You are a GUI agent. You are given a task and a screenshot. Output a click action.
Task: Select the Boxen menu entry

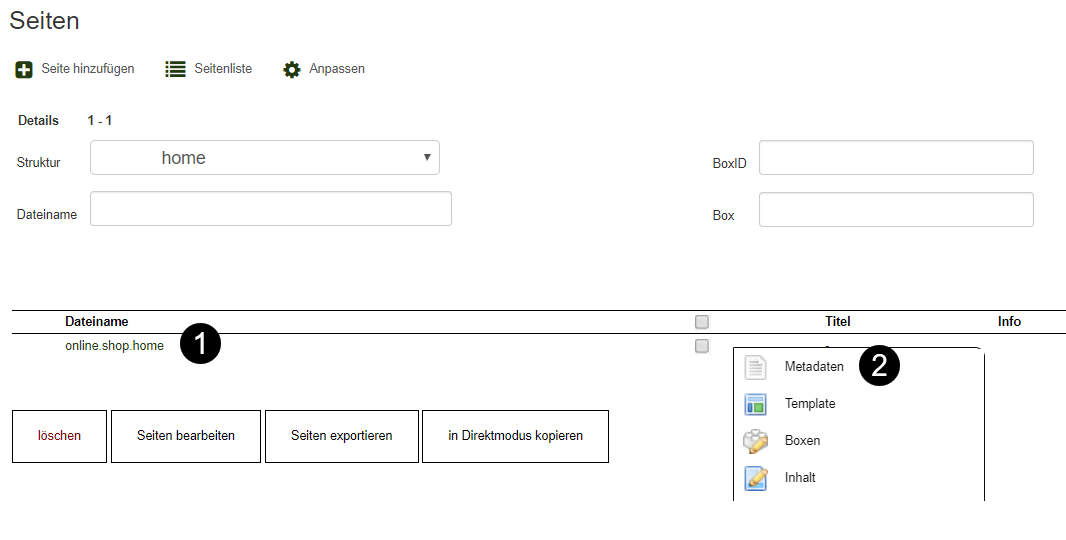click(802, 441)
